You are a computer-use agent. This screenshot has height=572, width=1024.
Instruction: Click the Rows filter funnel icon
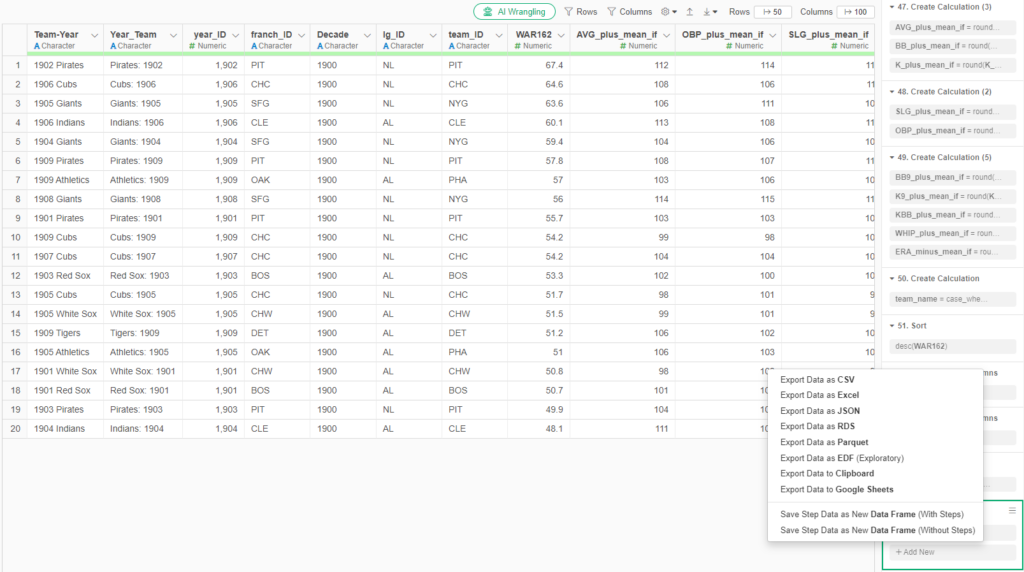568,12
